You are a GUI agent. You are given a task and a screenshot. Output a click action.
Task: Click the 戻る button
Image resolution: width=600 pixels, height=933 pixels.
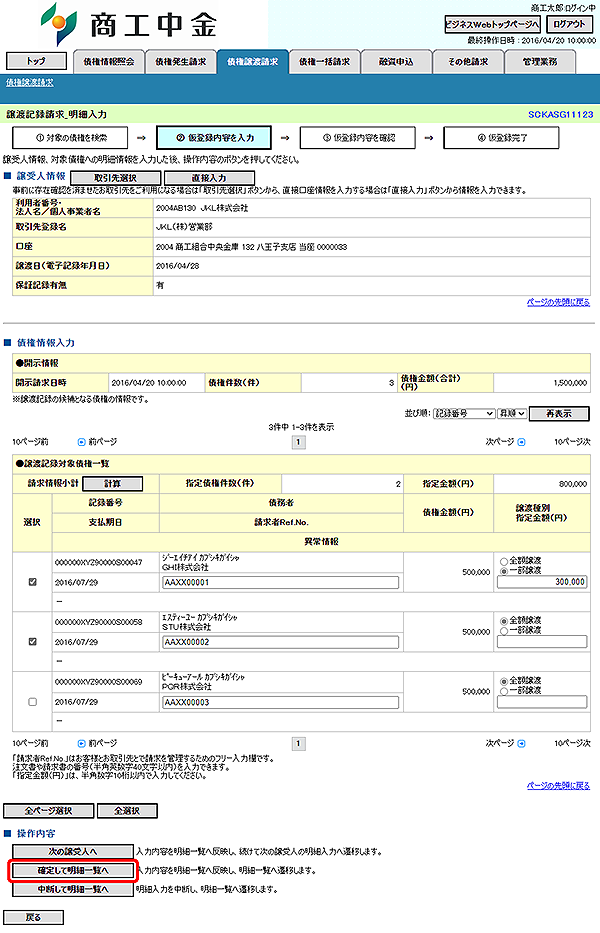33,918
